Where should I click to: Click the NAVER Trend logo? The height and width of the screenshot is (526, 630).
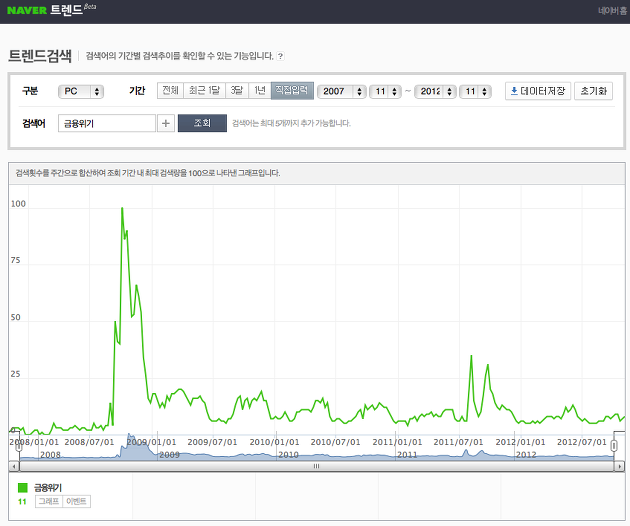click(51, 9)
